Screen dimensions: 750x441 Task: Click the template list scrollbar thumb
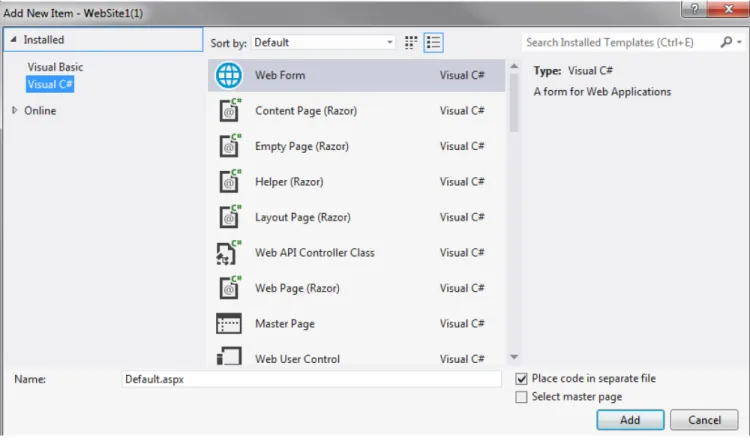pyautogui.click(x=514, y=102)
